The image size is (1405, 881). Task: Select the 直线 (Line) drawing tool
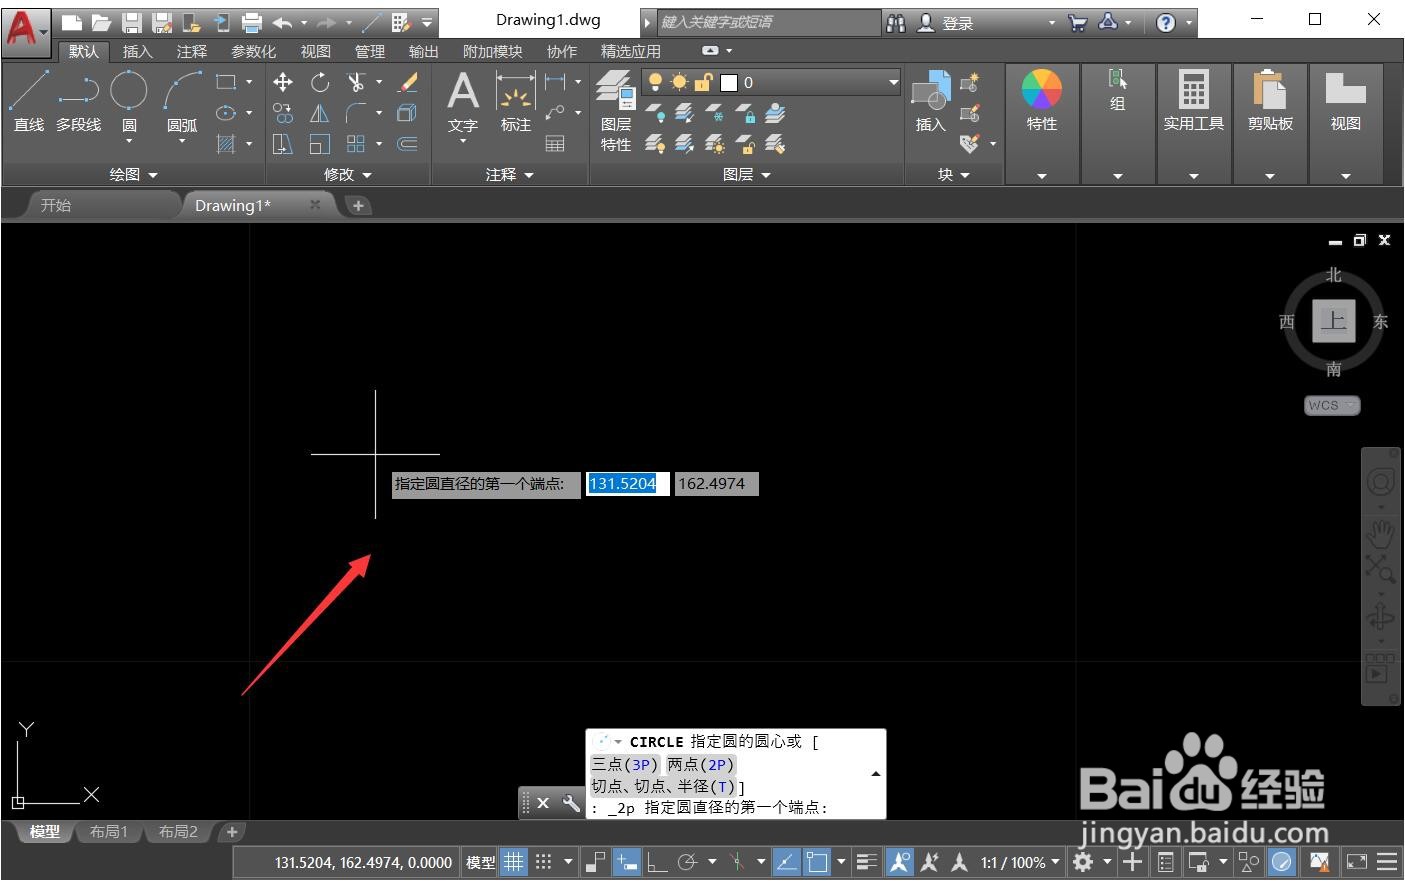click(x=28, y=100)
